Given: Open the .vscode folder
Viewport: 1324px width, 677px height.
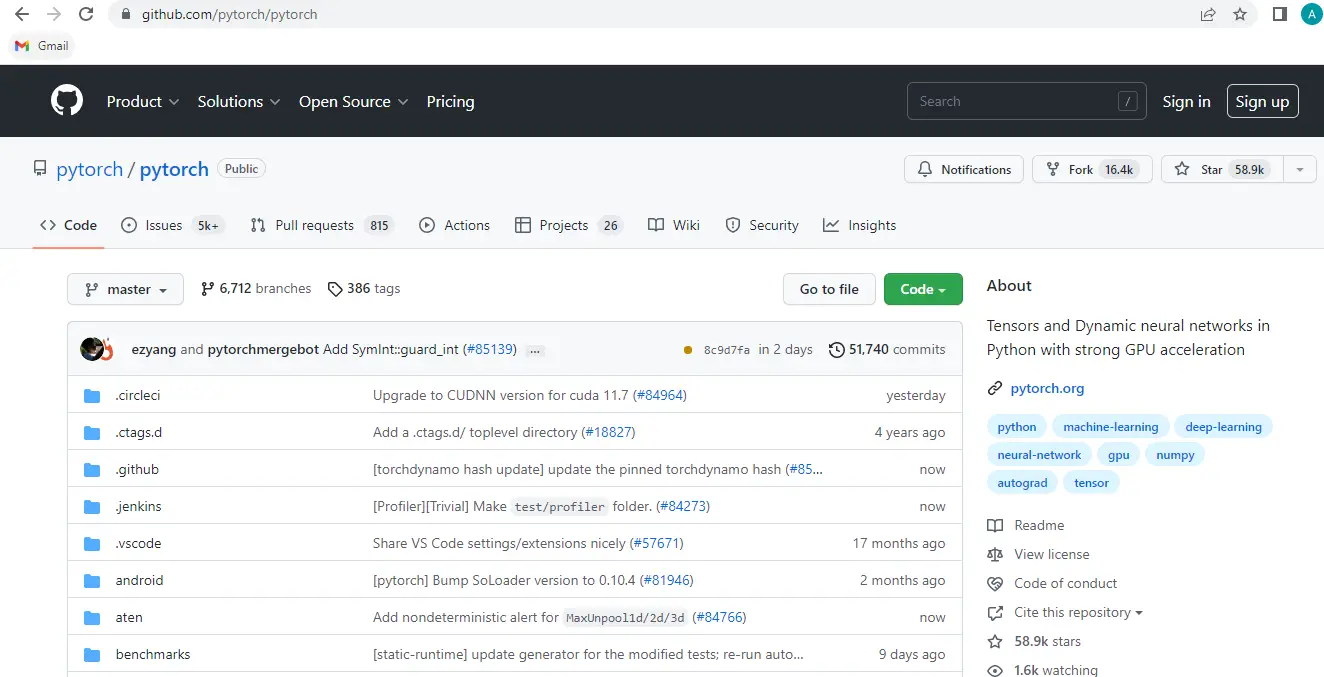Looking at the screenshot, I should [x=138, y=544].
